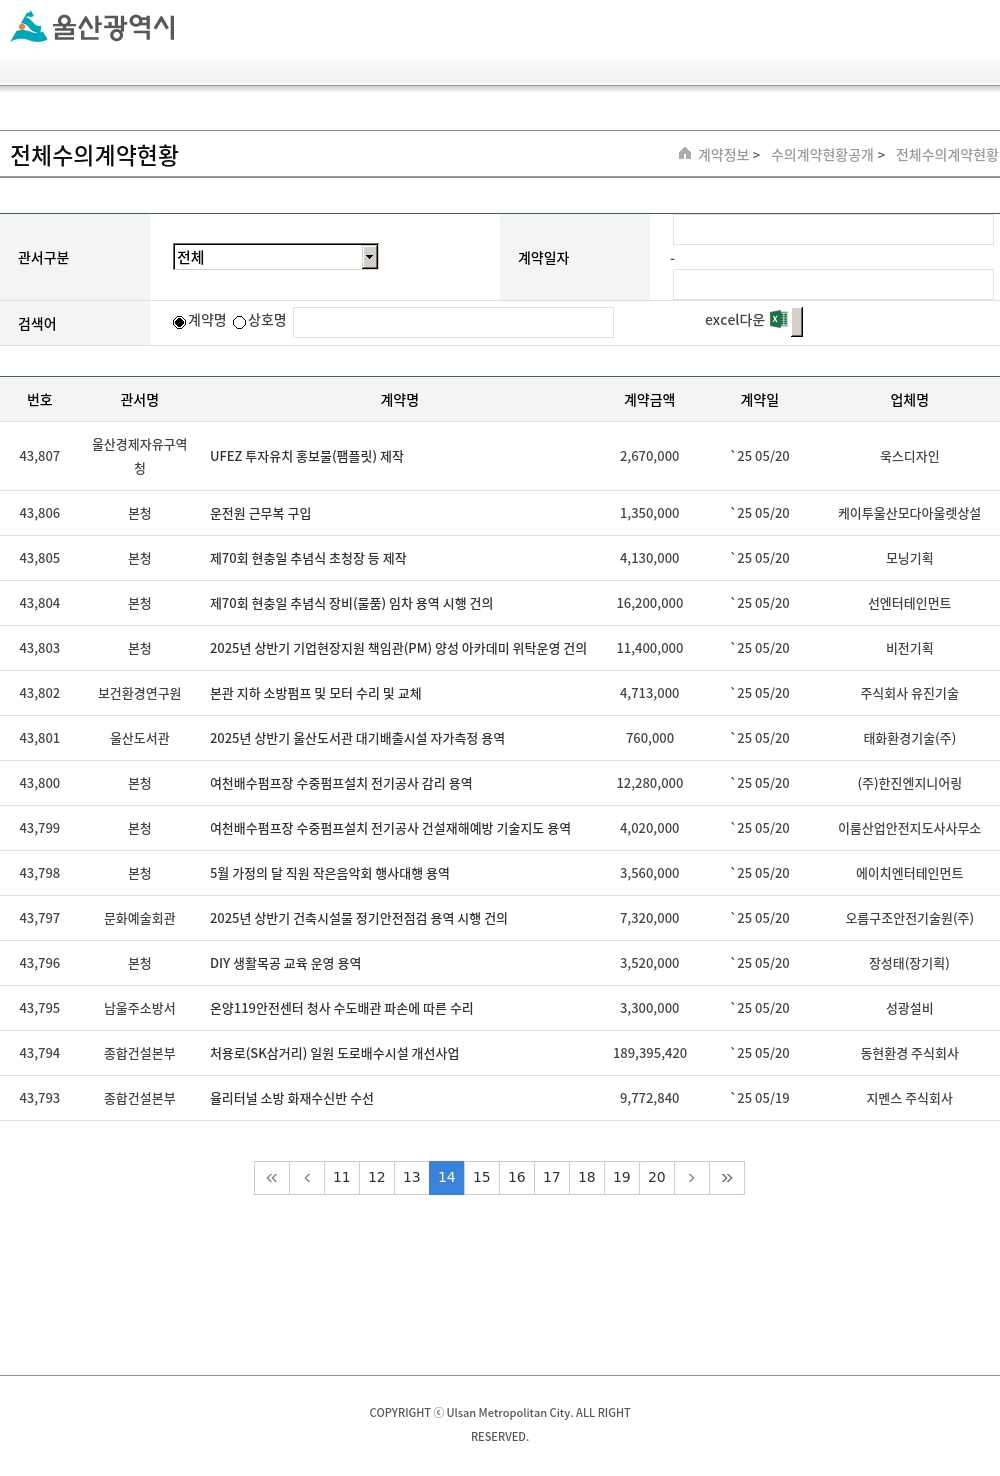Click department 울산경제자유구역청
The width and height of the screenshot is (1000, 1476).
tap(140, 457)
